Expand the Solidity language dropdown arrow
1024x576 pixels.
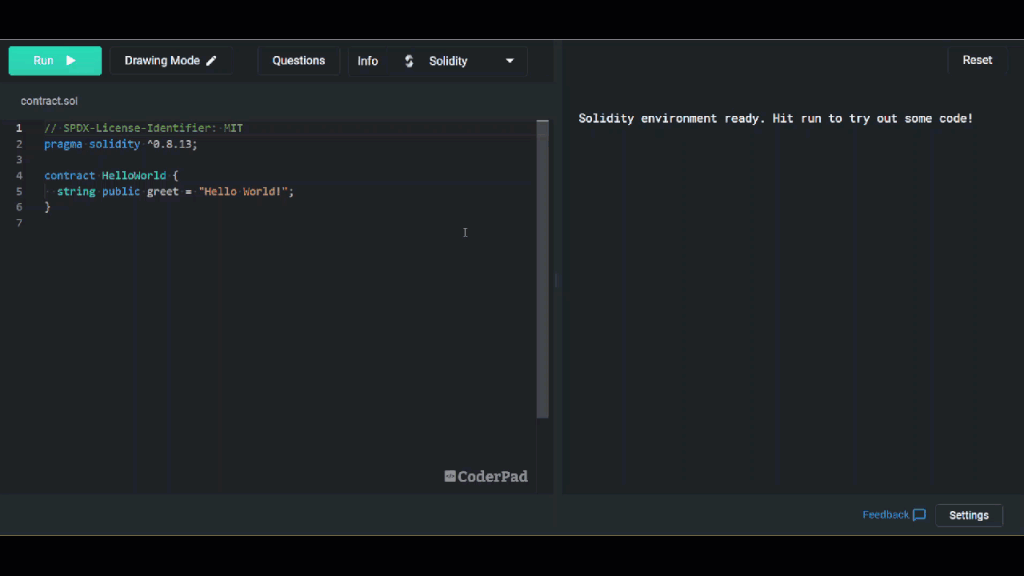pyautogui.click(x=509, y=61)
